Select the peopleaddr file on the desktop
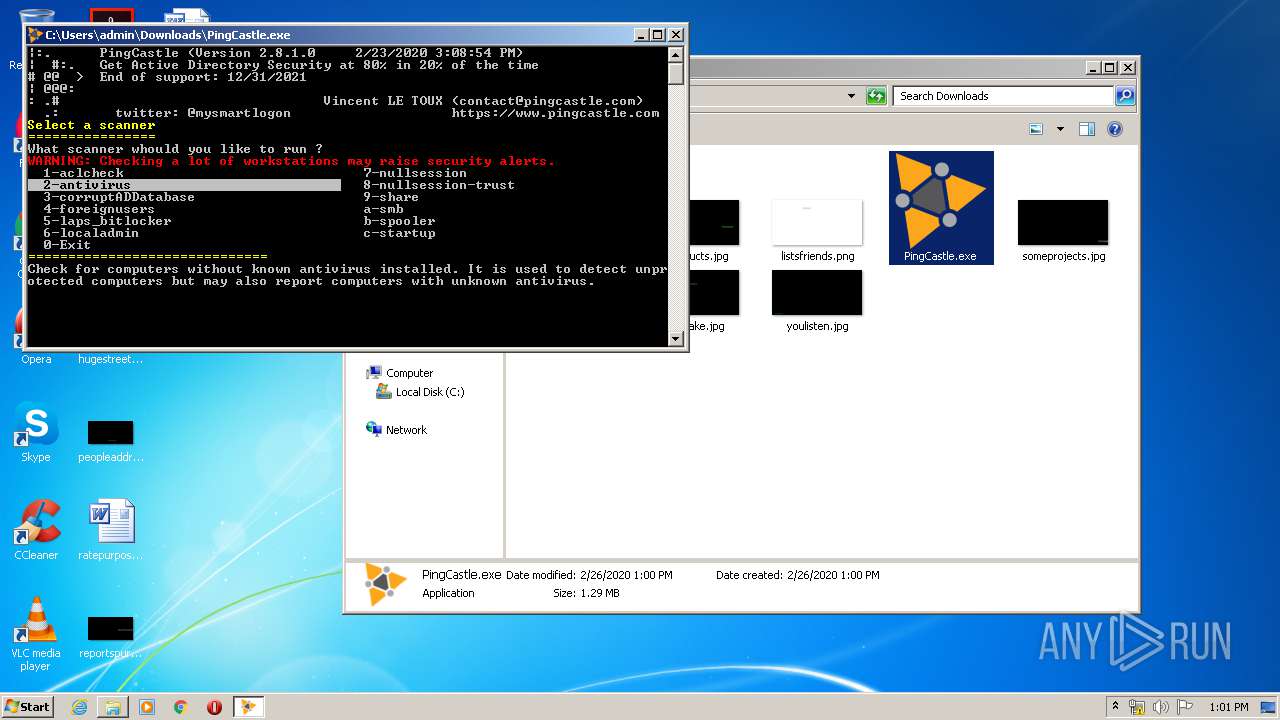Viewport: 1280px width, 720px height. coord(111,441)
